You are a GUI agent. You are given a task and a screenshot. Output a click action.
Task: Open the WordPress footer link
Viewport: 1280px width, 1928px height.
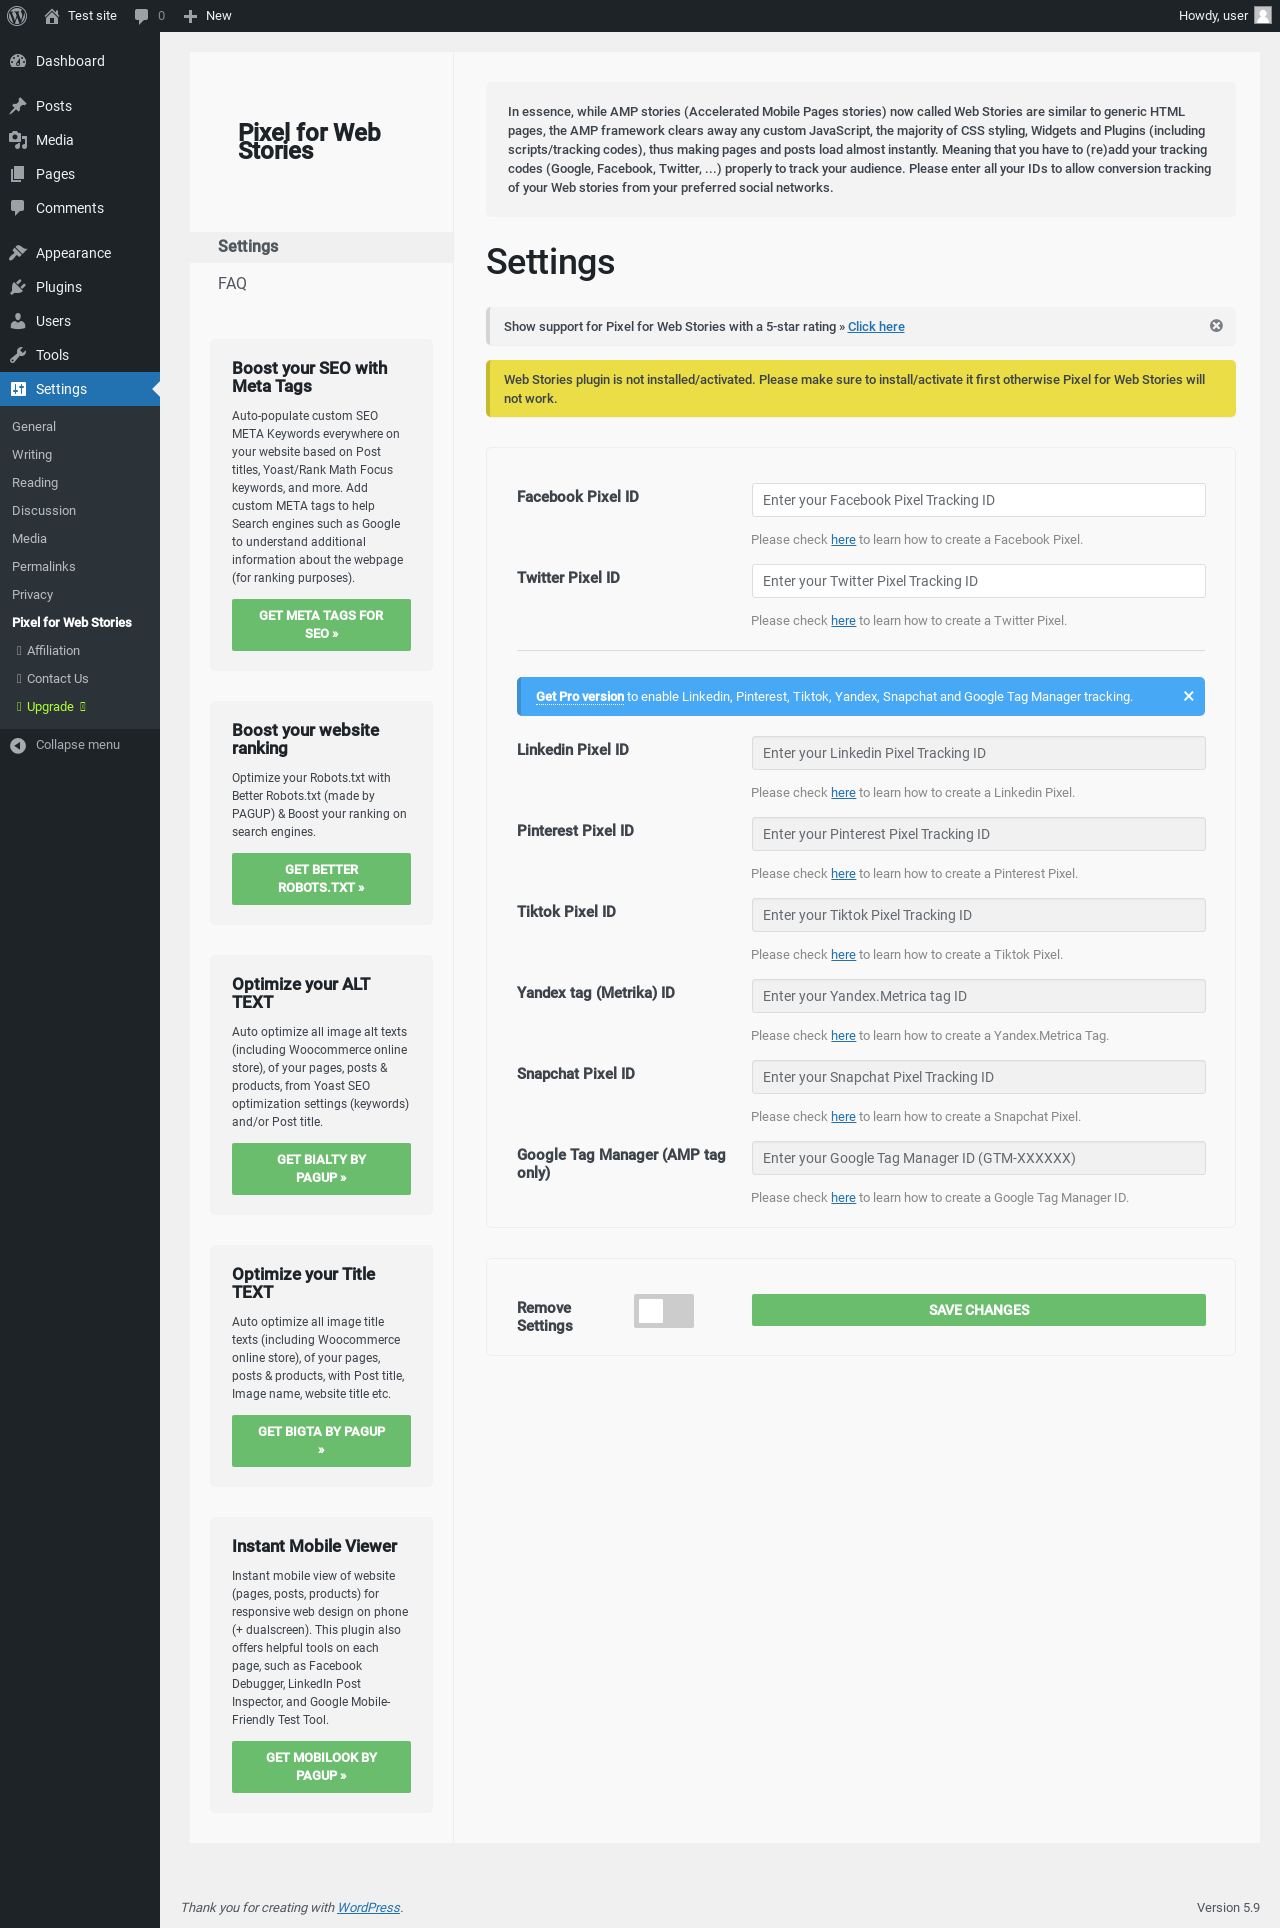click(x=368, y=1908)
